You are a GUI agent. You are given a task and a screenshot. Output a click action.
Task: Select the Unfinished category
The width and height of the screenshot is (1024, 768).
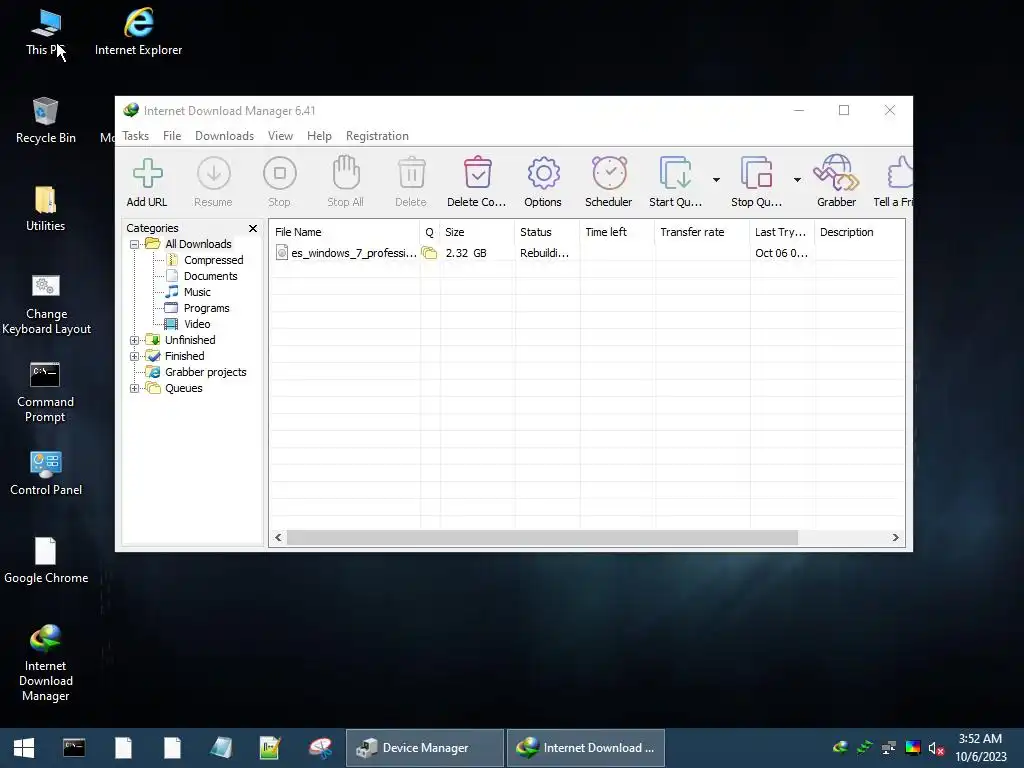tap(190, 340)
